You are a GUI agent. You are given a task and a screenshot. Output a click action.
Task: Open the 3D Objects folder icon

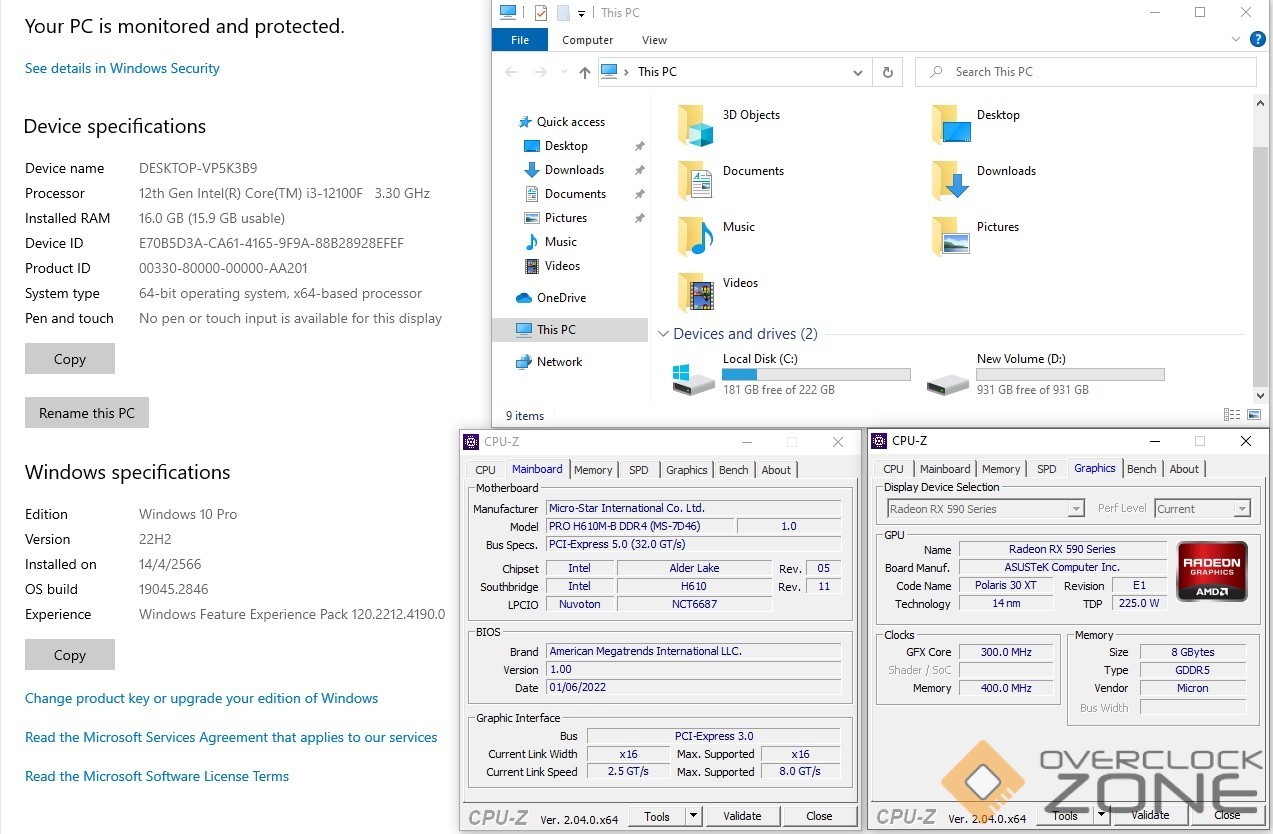(696, 126)
